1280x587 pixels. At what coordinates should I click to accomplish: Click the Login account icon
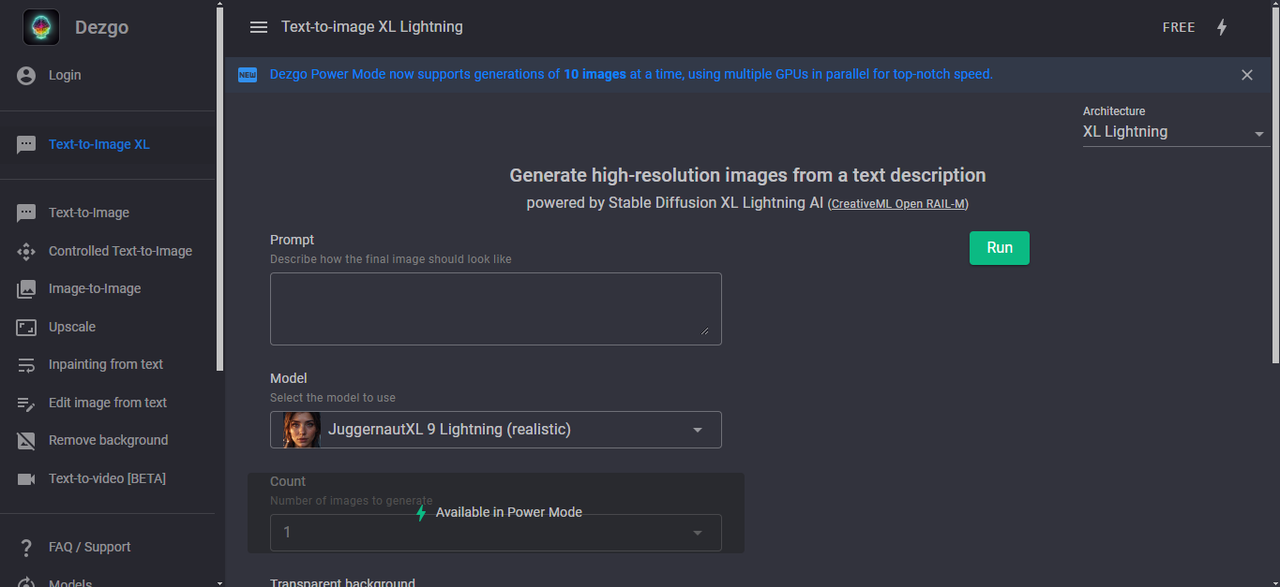(26, 75)
